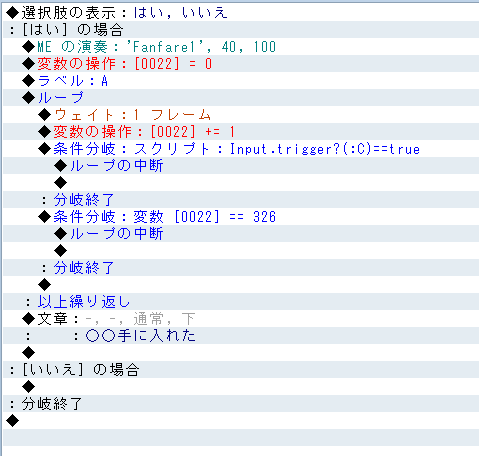Click the empty ◆ row under [いいえ] の場合
The height and width of the screenshot is (456, 479).
click(241, 387)
